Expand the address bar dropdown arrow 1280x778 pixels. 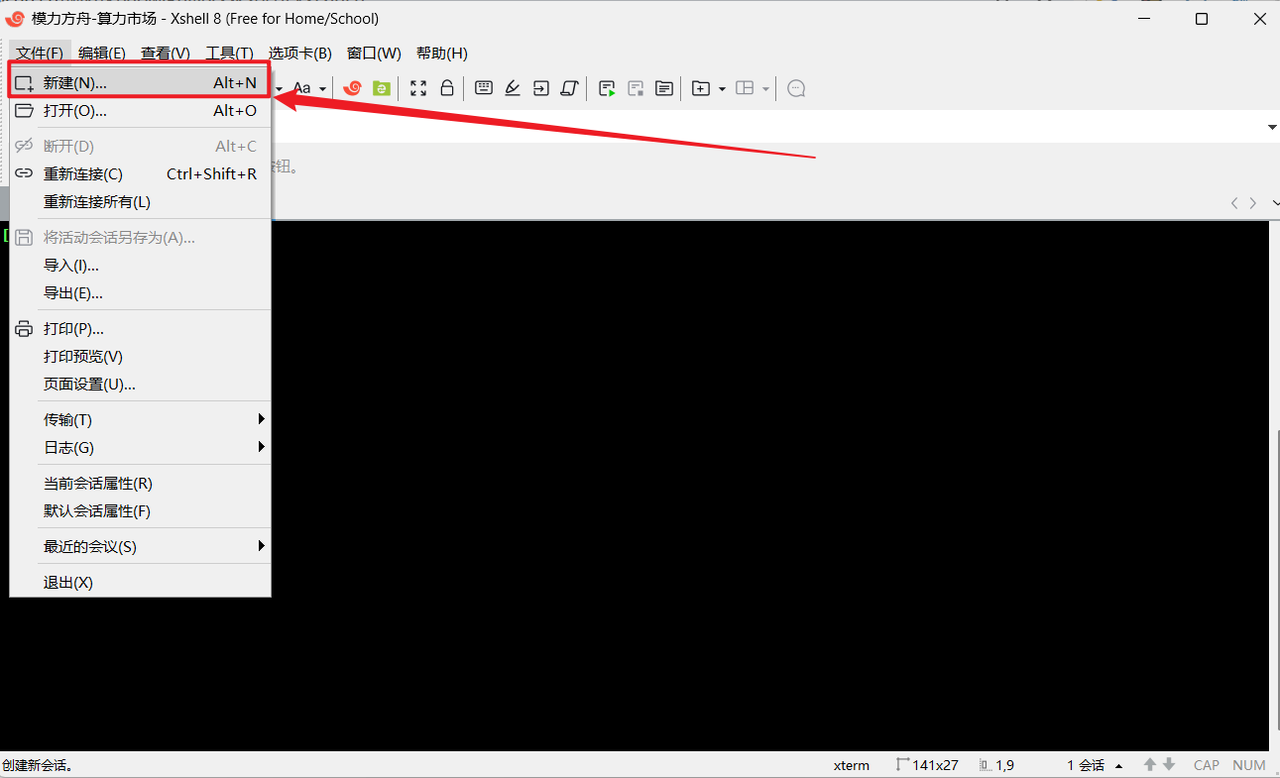pos(1272,127)
